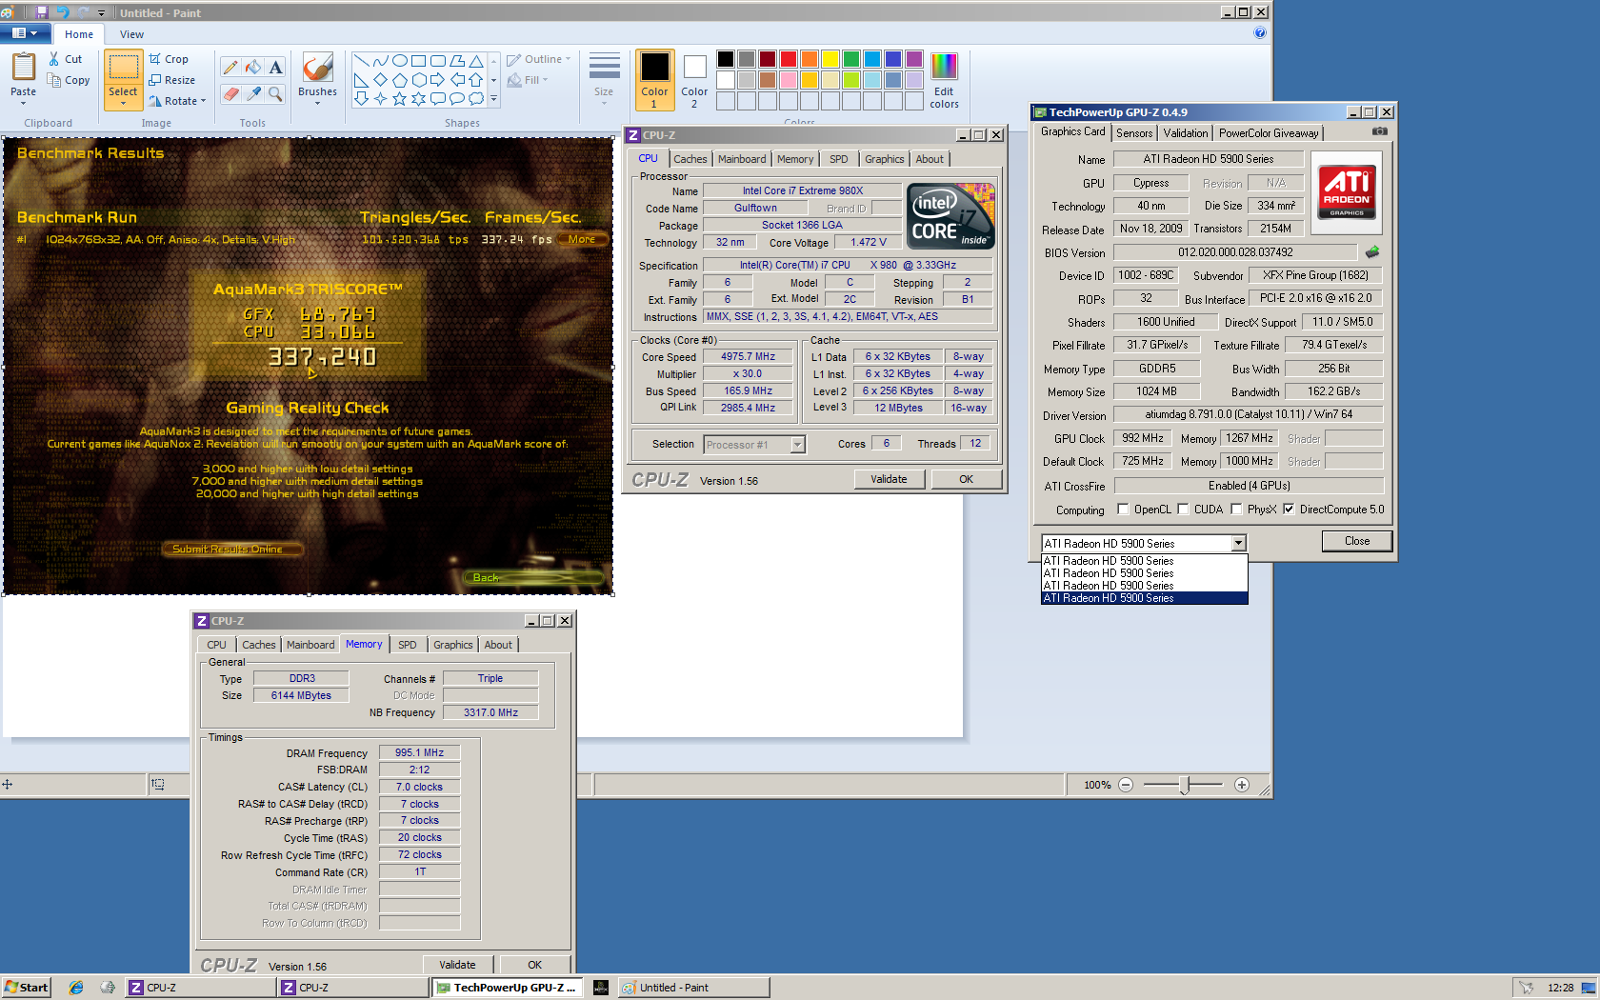
Task: Open the Paint file menu button
Action: point(24,33)
